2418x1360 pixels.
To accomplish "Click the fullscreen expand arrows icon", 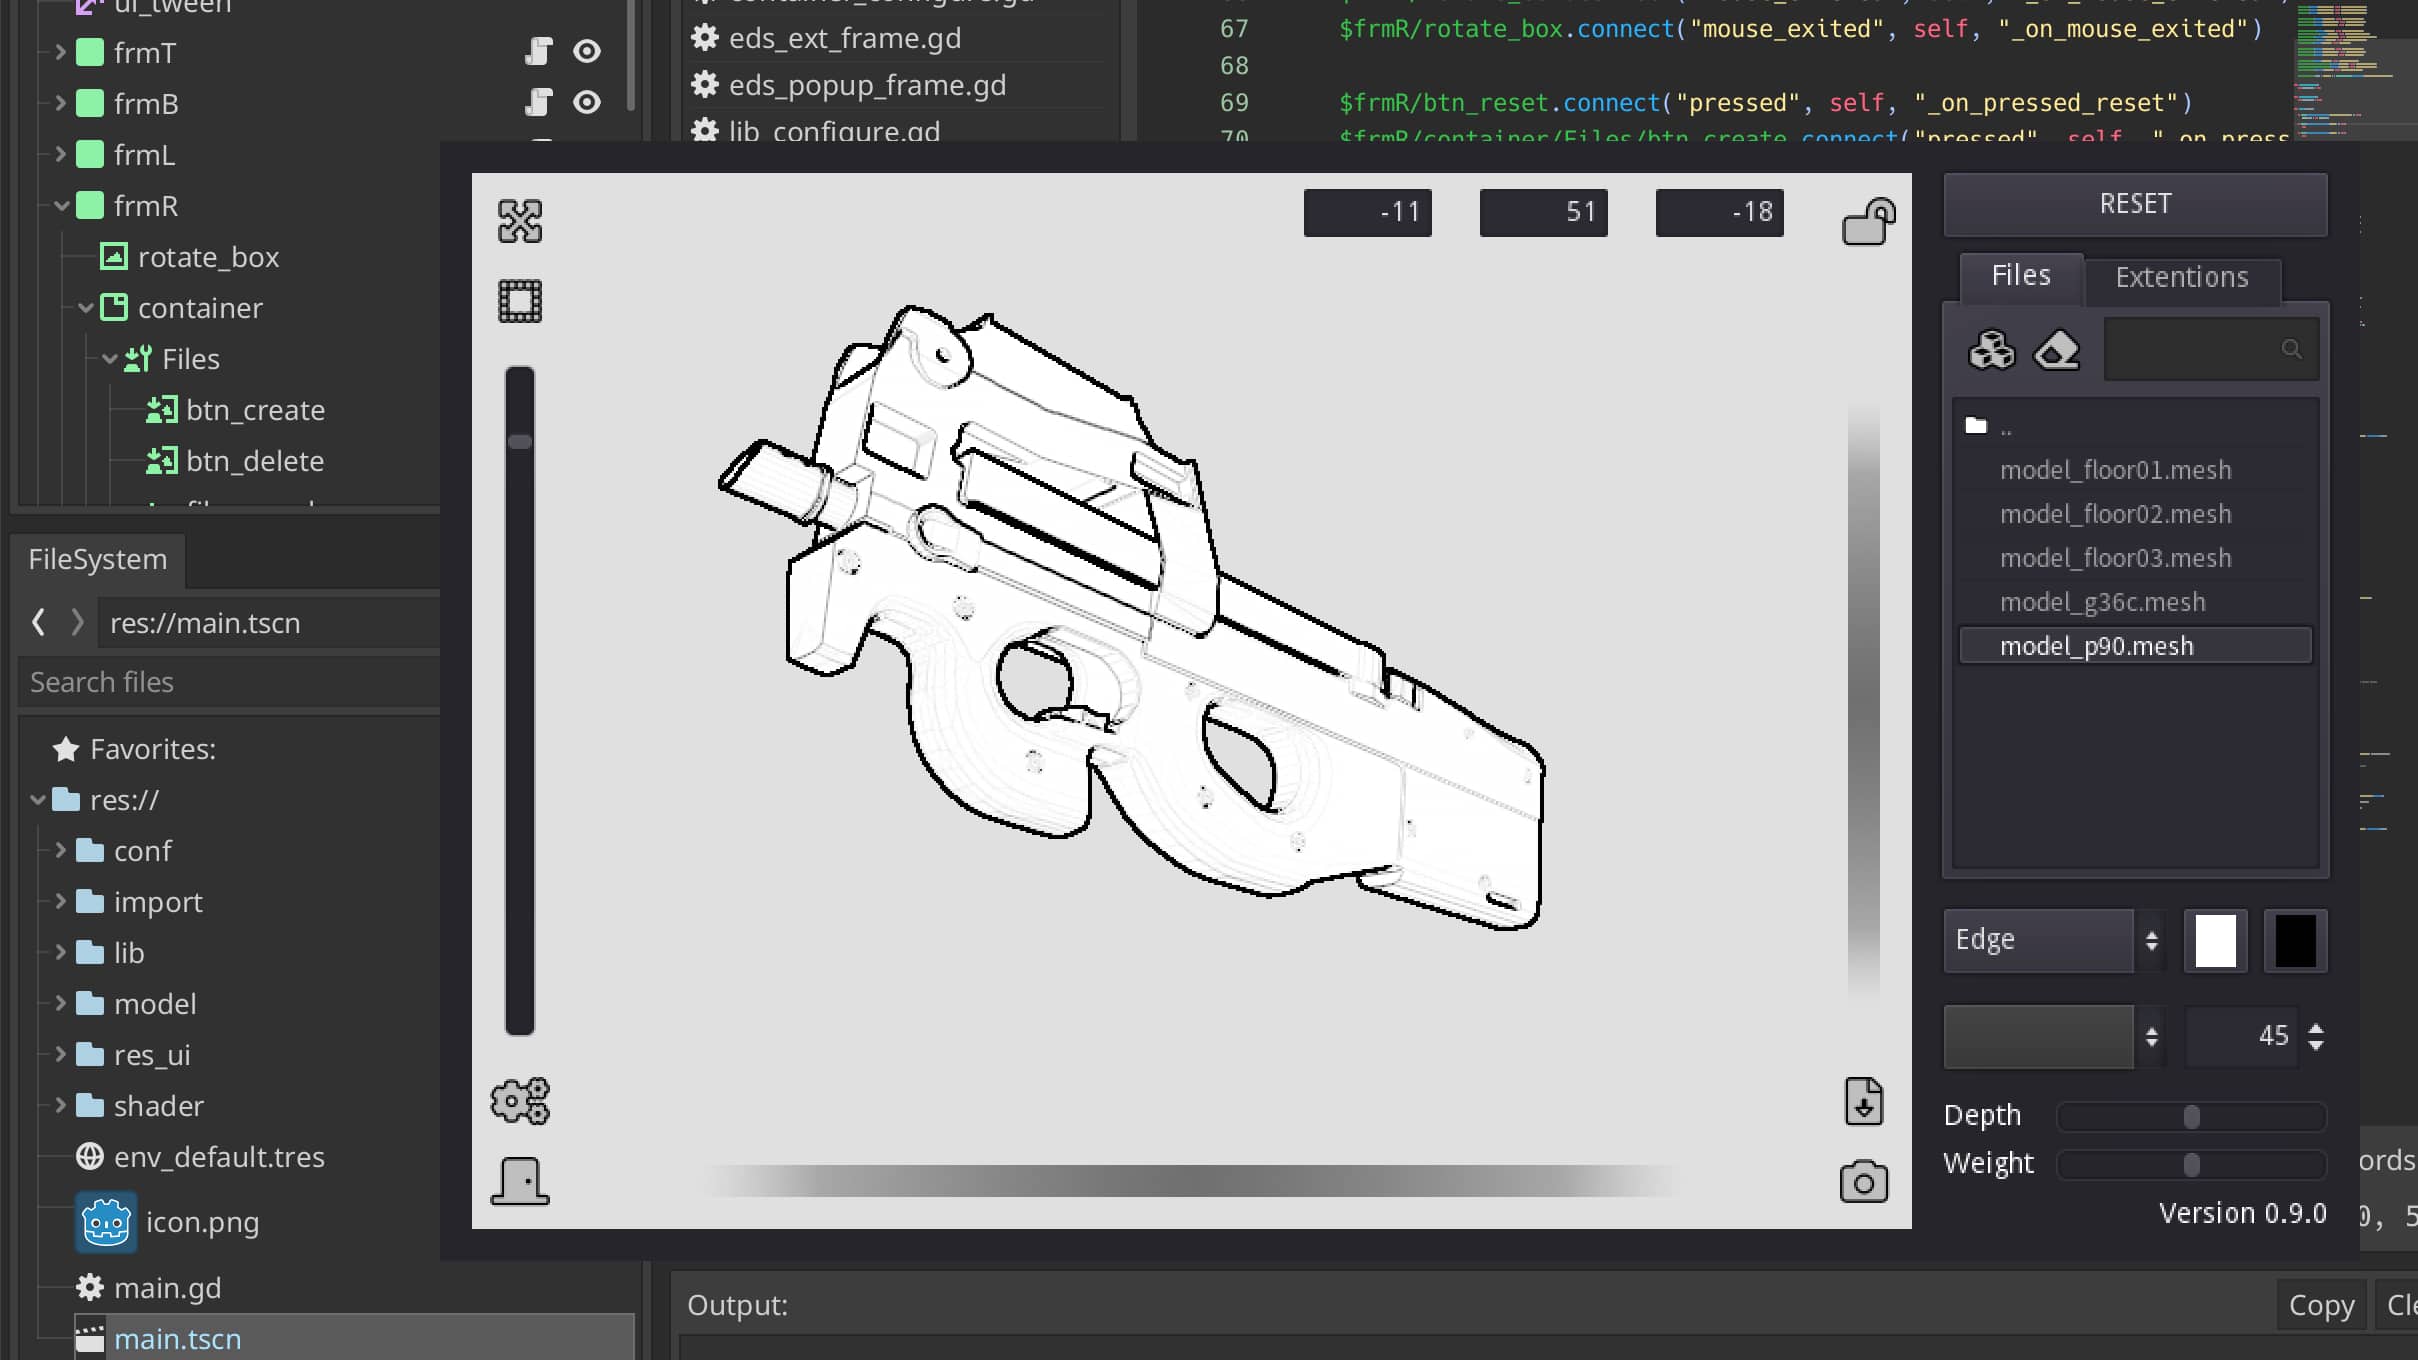I will tap(520, 221).
